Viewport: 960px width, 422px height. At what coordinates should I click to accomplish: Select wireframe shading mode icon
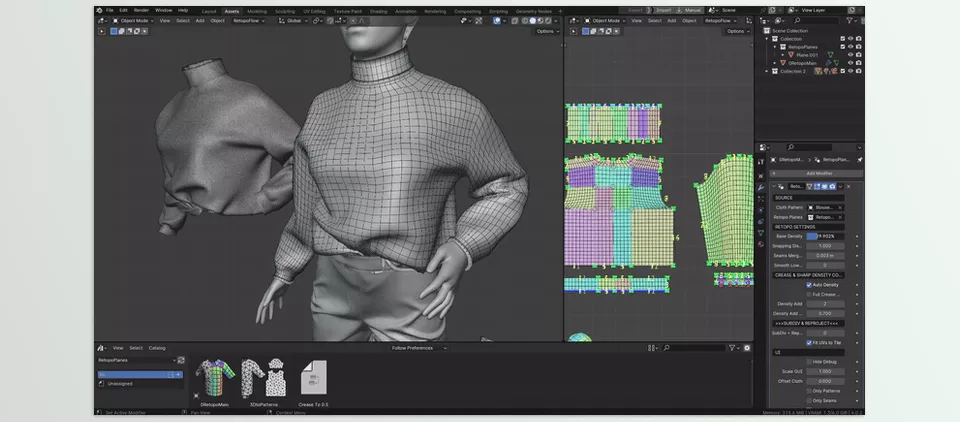[525, 20]
